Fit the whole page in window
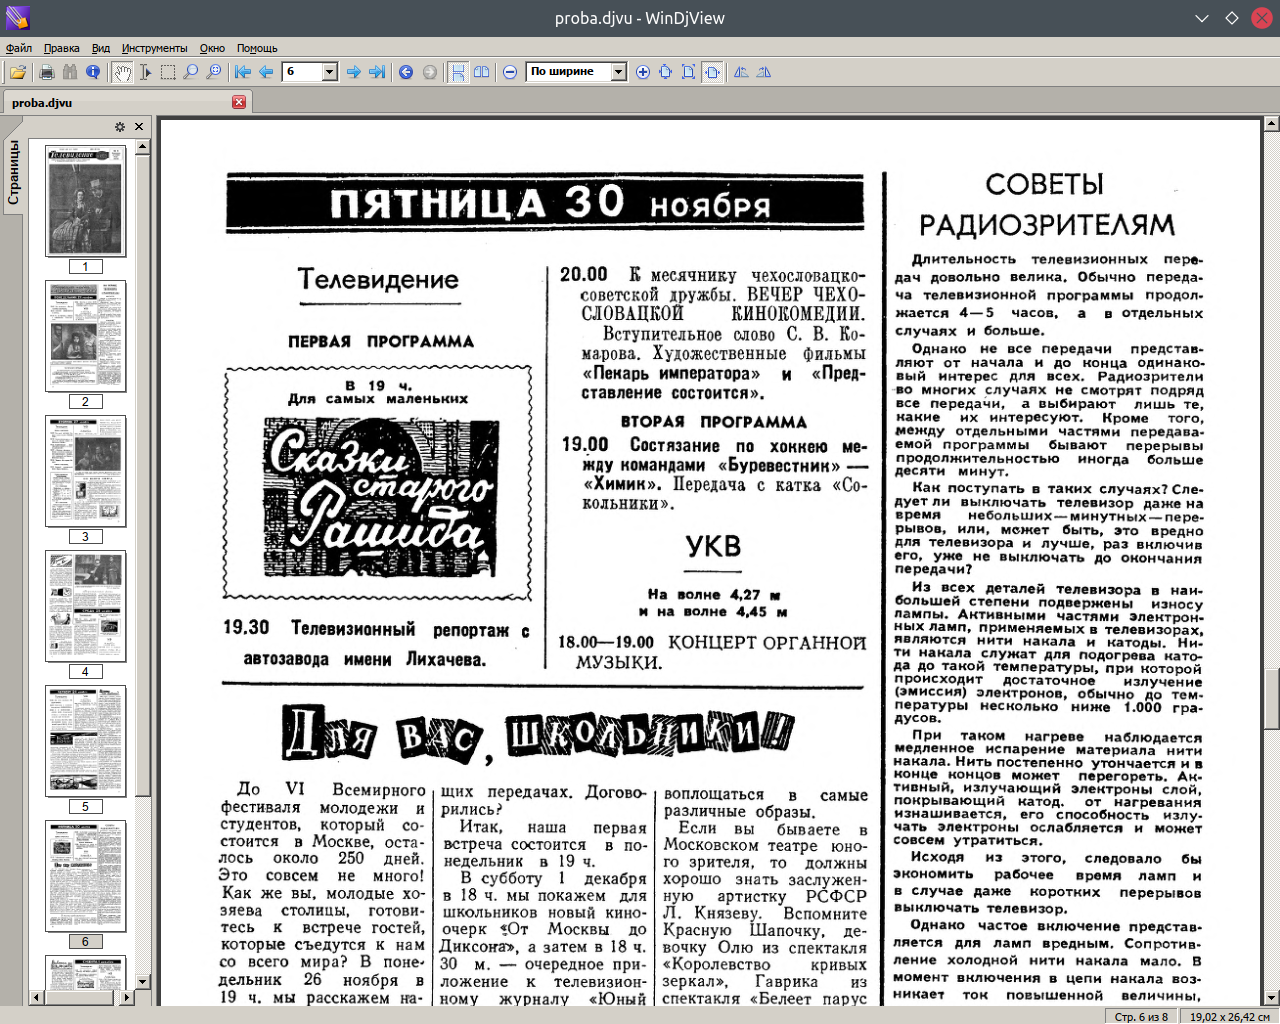 (x=689, y=72)
